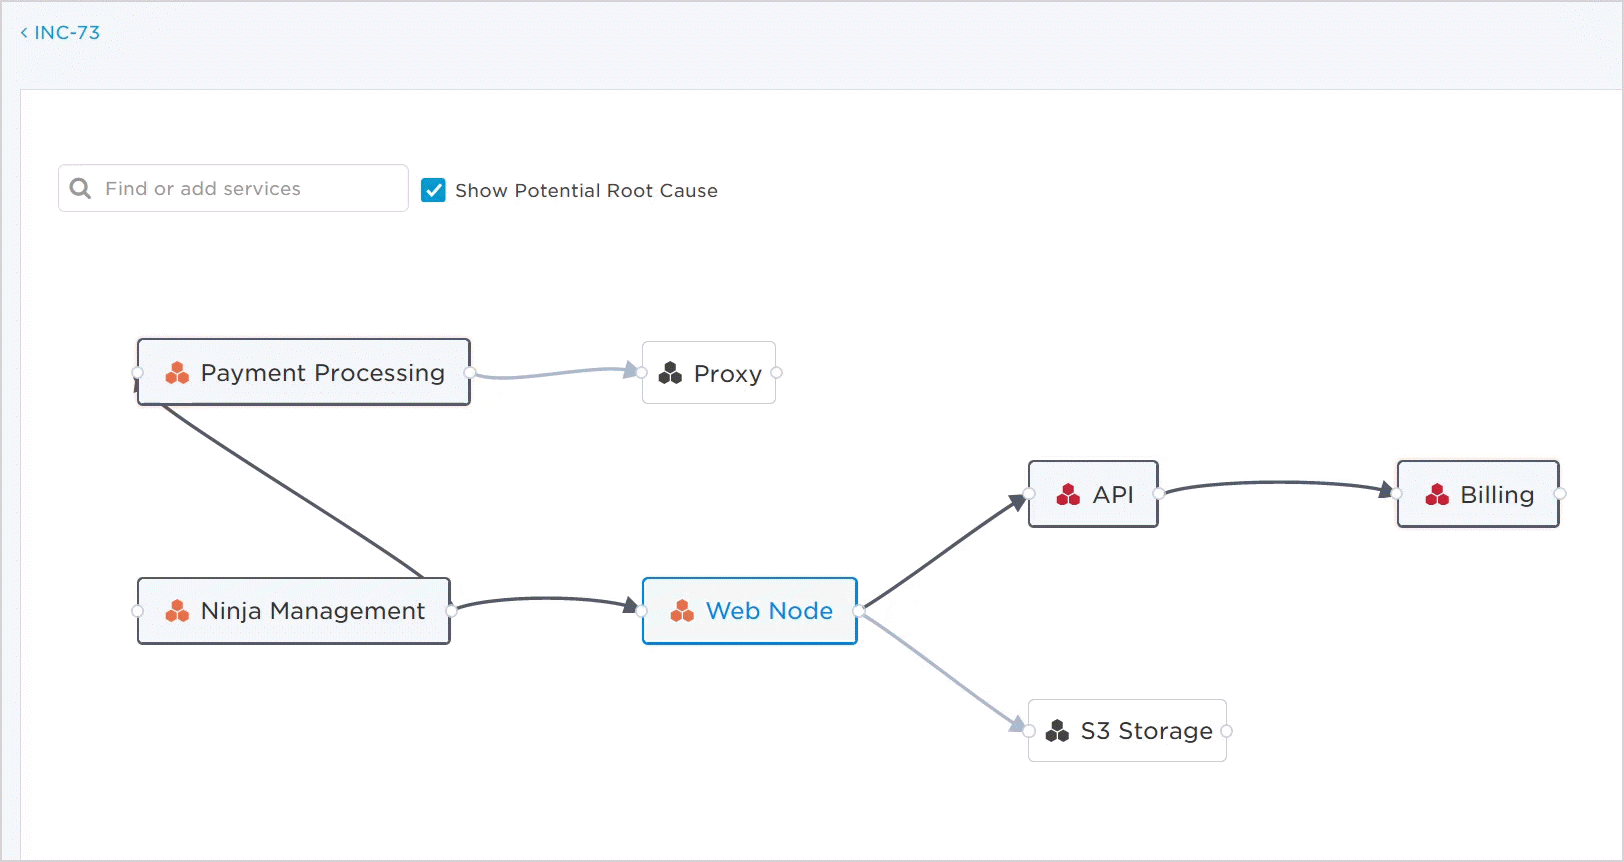Click the Show Potential Root Cause label

coord(586,191)
